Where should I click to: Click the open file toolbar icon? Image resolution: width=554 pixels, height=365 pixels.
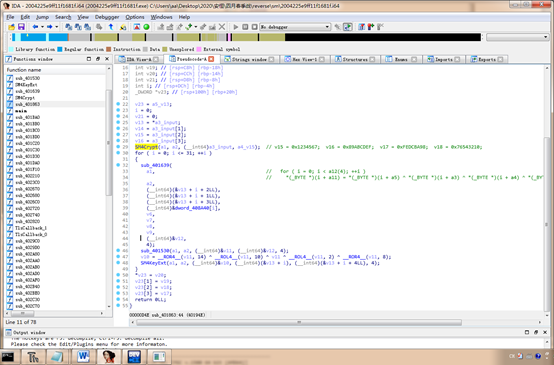pyautogui.click(x=11, y=27)
